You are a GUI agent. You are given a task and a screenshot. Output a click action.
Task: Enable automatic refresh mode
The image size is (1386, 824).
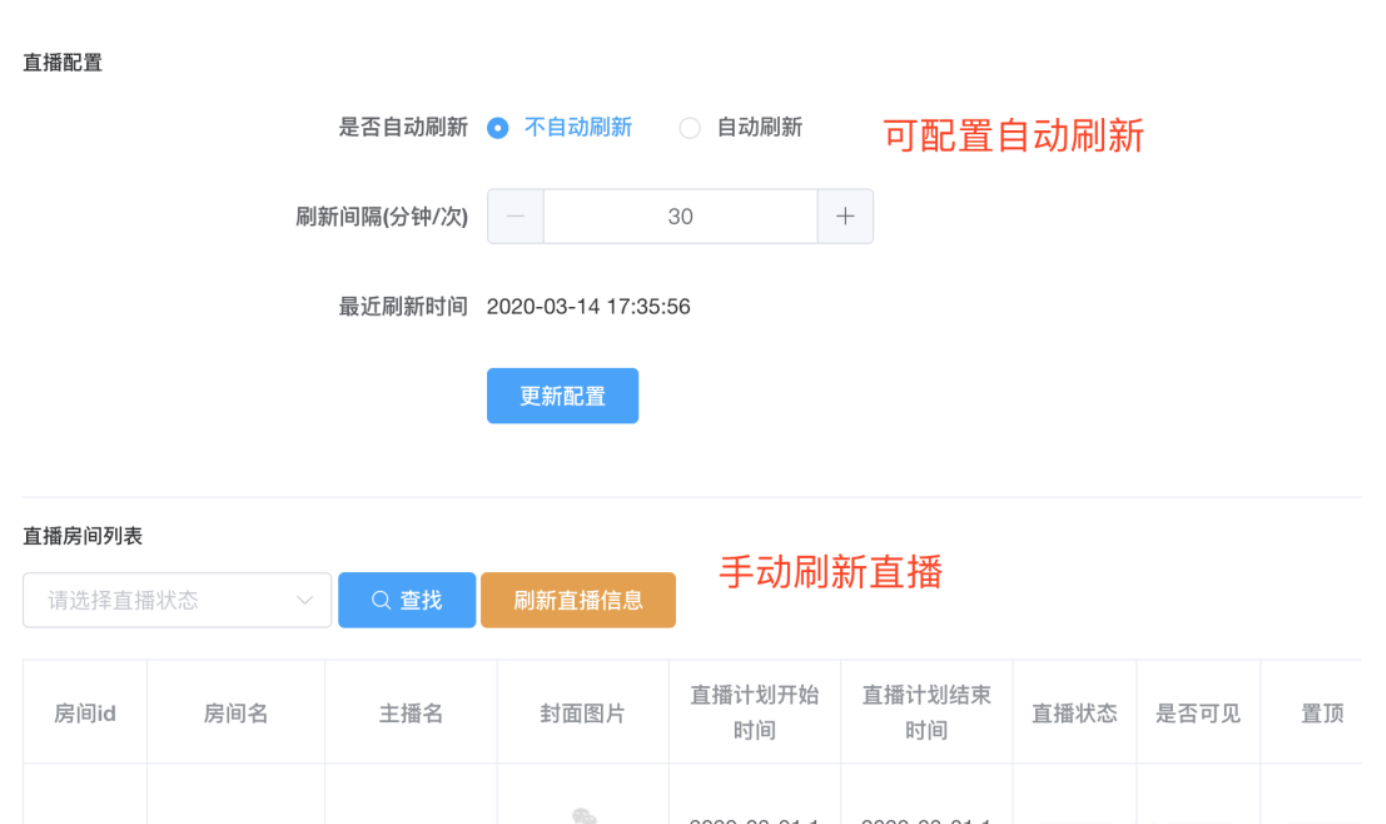[690, 127]
